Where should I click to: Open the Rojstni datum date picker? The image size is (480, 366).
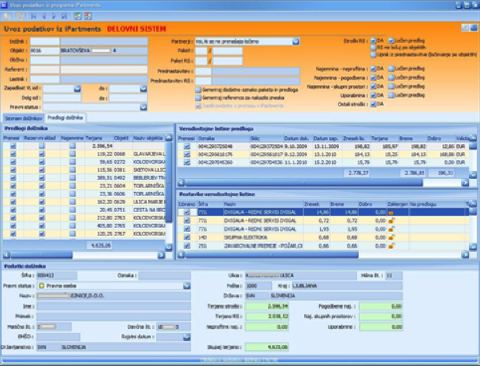pos(187,337)
